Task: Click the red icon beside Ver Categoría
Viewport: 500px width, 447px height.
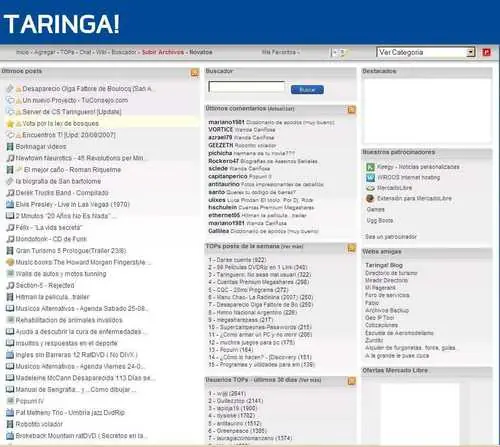Action: click(x=486, y=52)
